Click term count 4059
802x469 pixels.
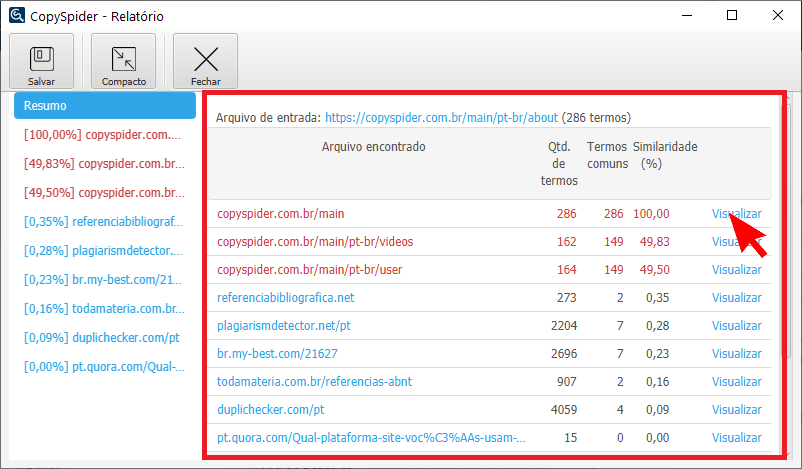(x=564, y=410)
